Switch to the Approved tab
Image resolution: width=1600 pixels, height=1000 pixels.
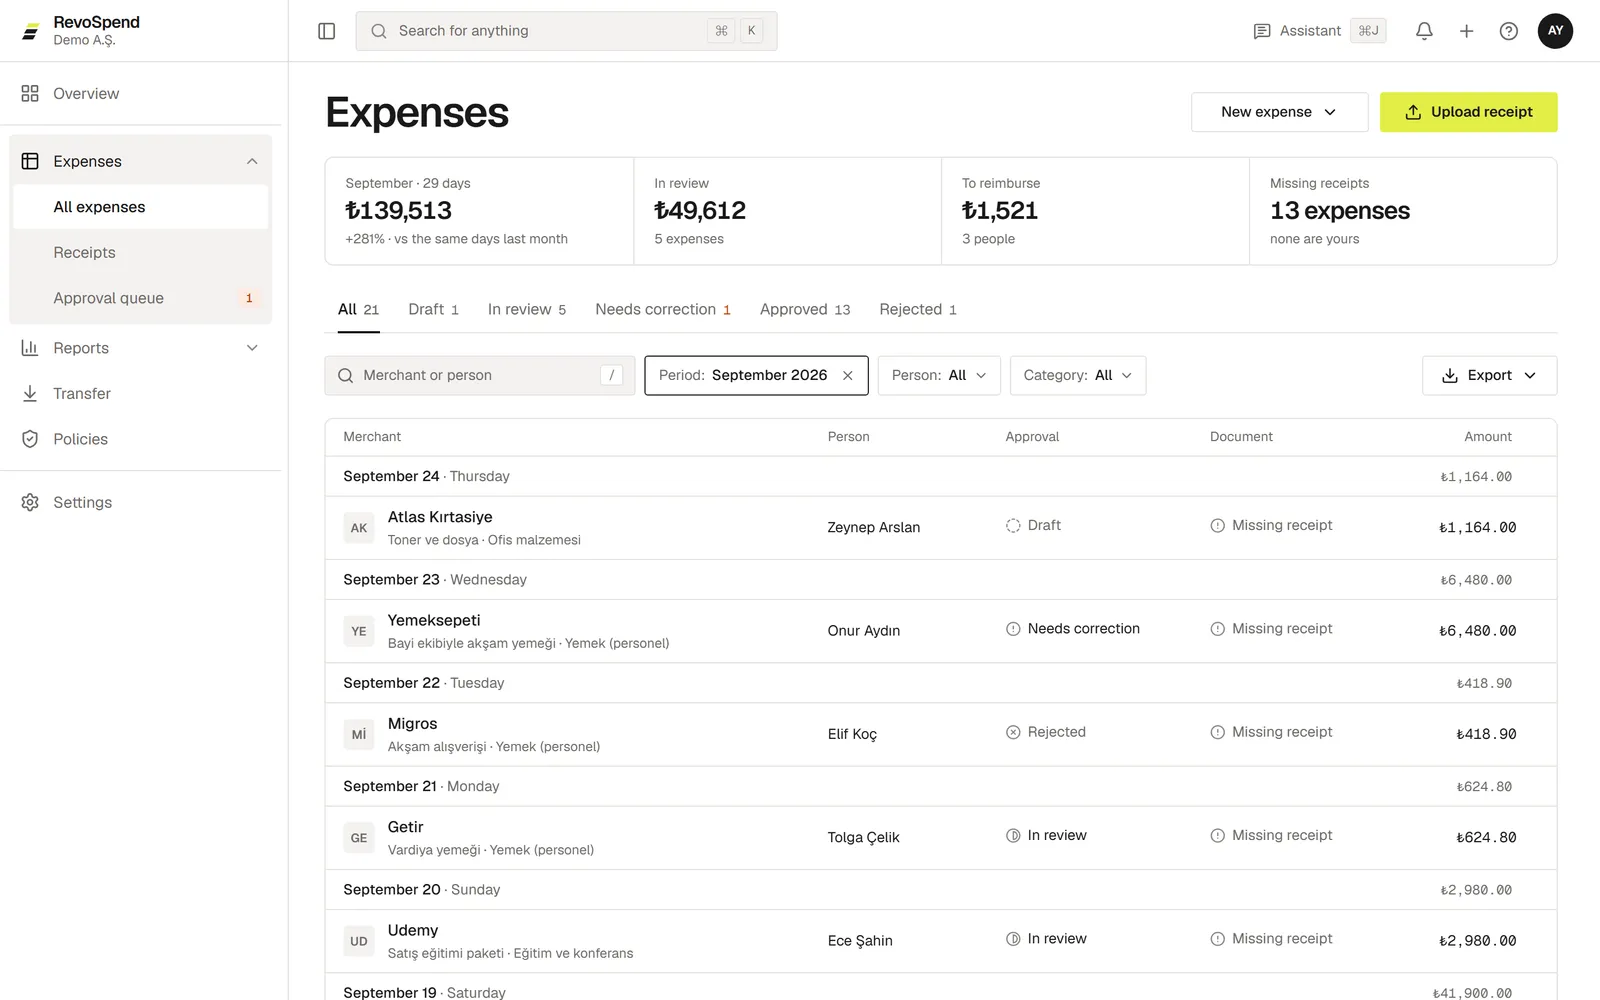tap(805, 309)
